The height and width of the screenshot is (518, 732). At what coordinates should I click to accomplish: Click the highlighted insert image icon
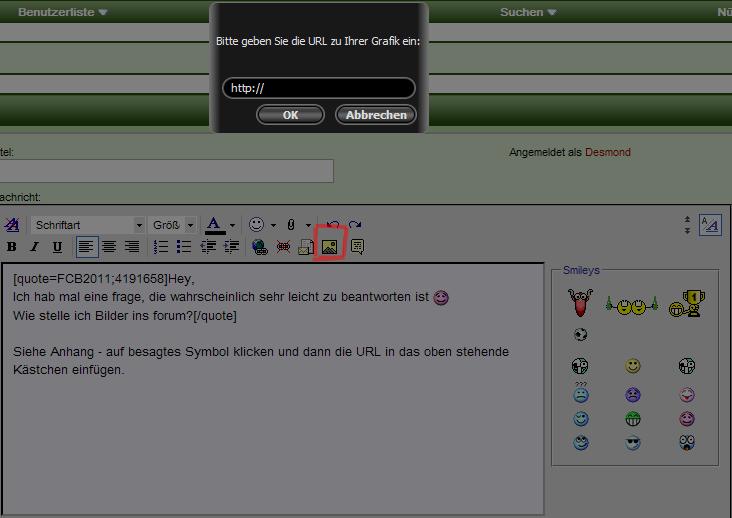[x=329, y=246]
